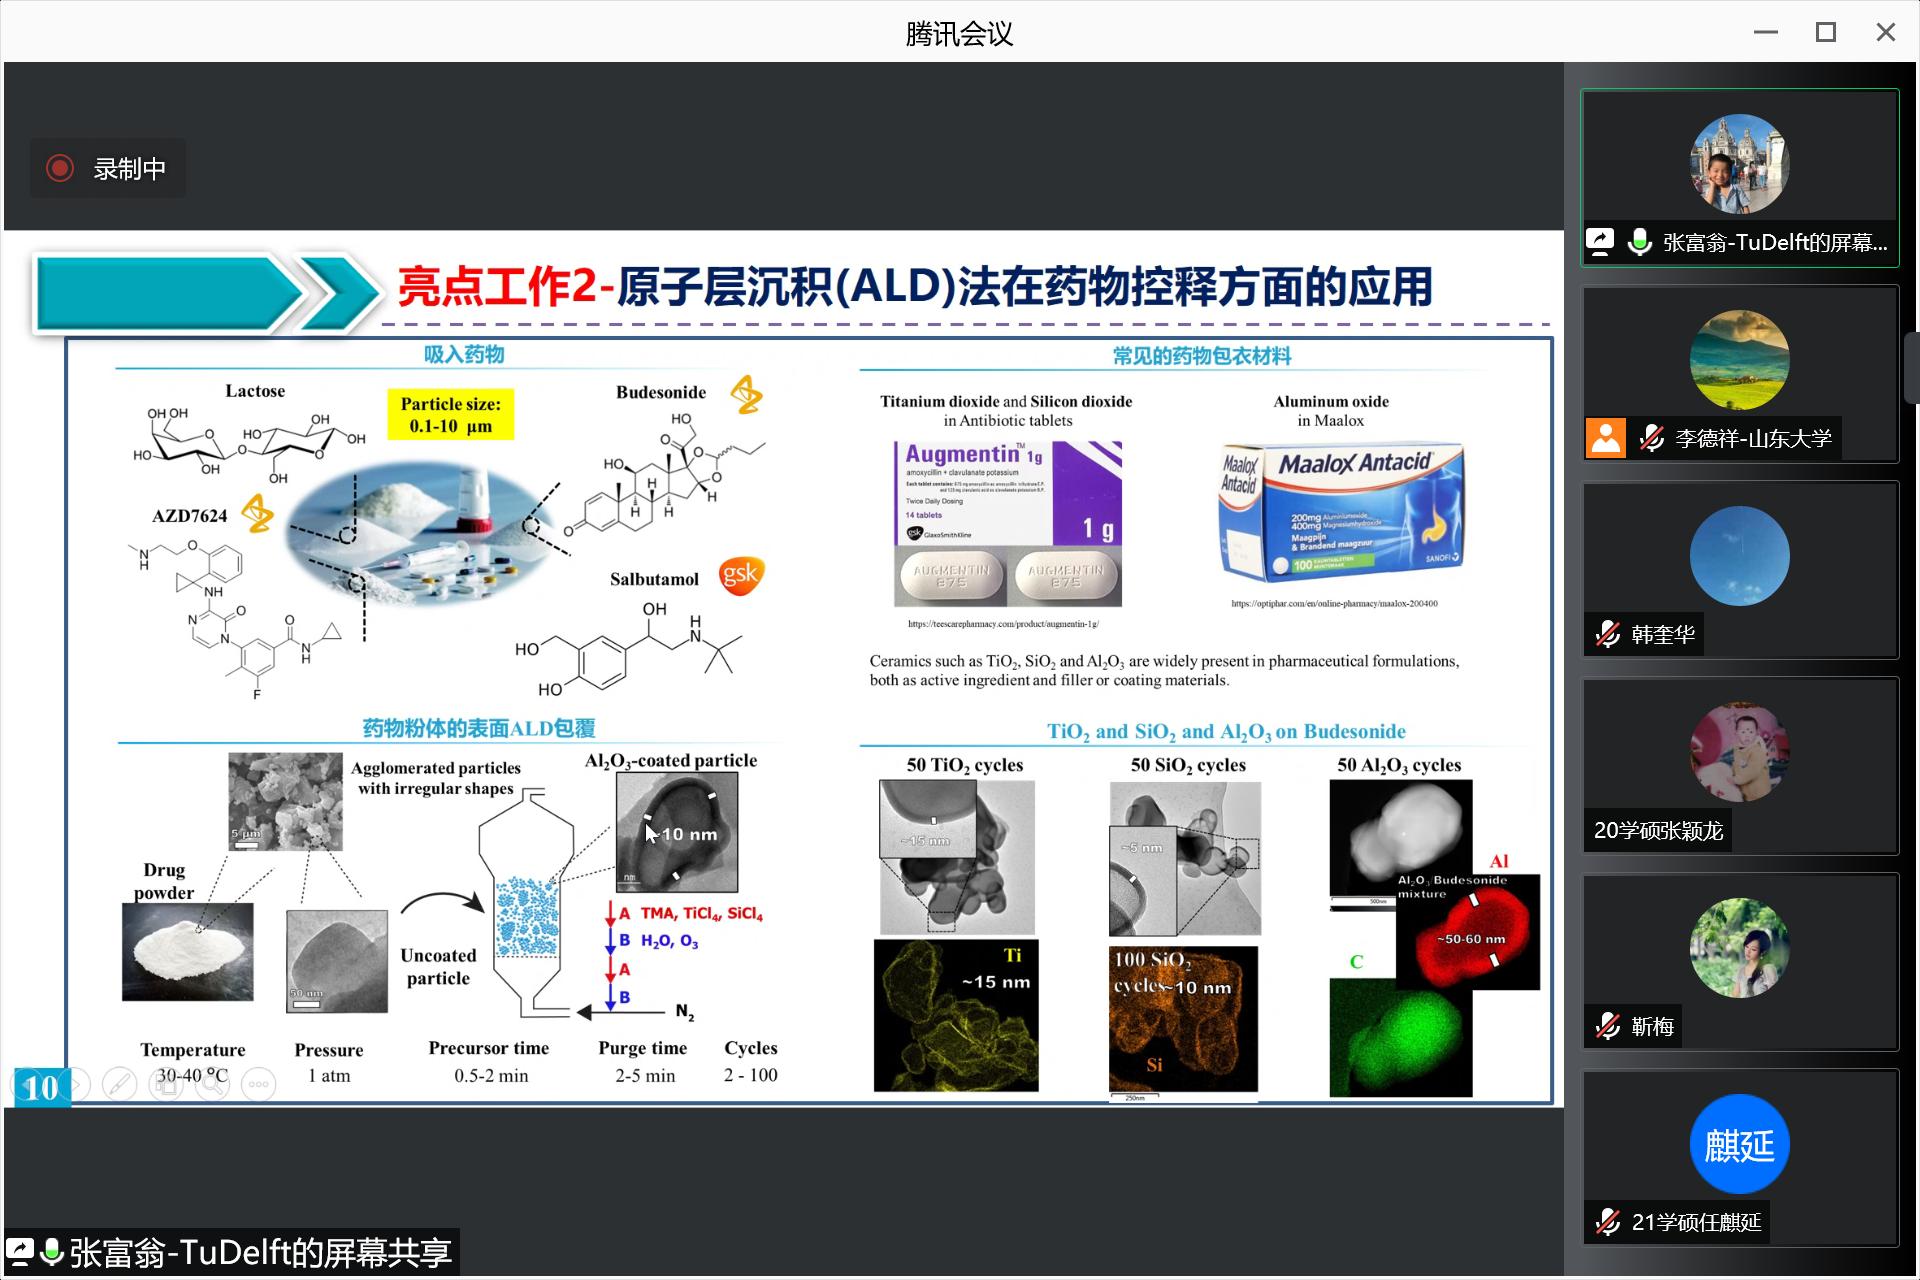Select the pen annotation tool on slide
This screenshot has width=1920, height=1280.
(120, 1084)
